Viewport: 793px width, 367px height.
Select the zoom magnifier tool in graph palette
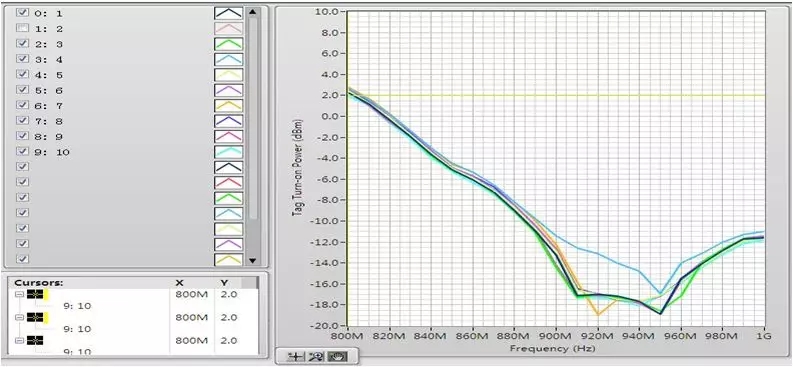tap(317, 356)
